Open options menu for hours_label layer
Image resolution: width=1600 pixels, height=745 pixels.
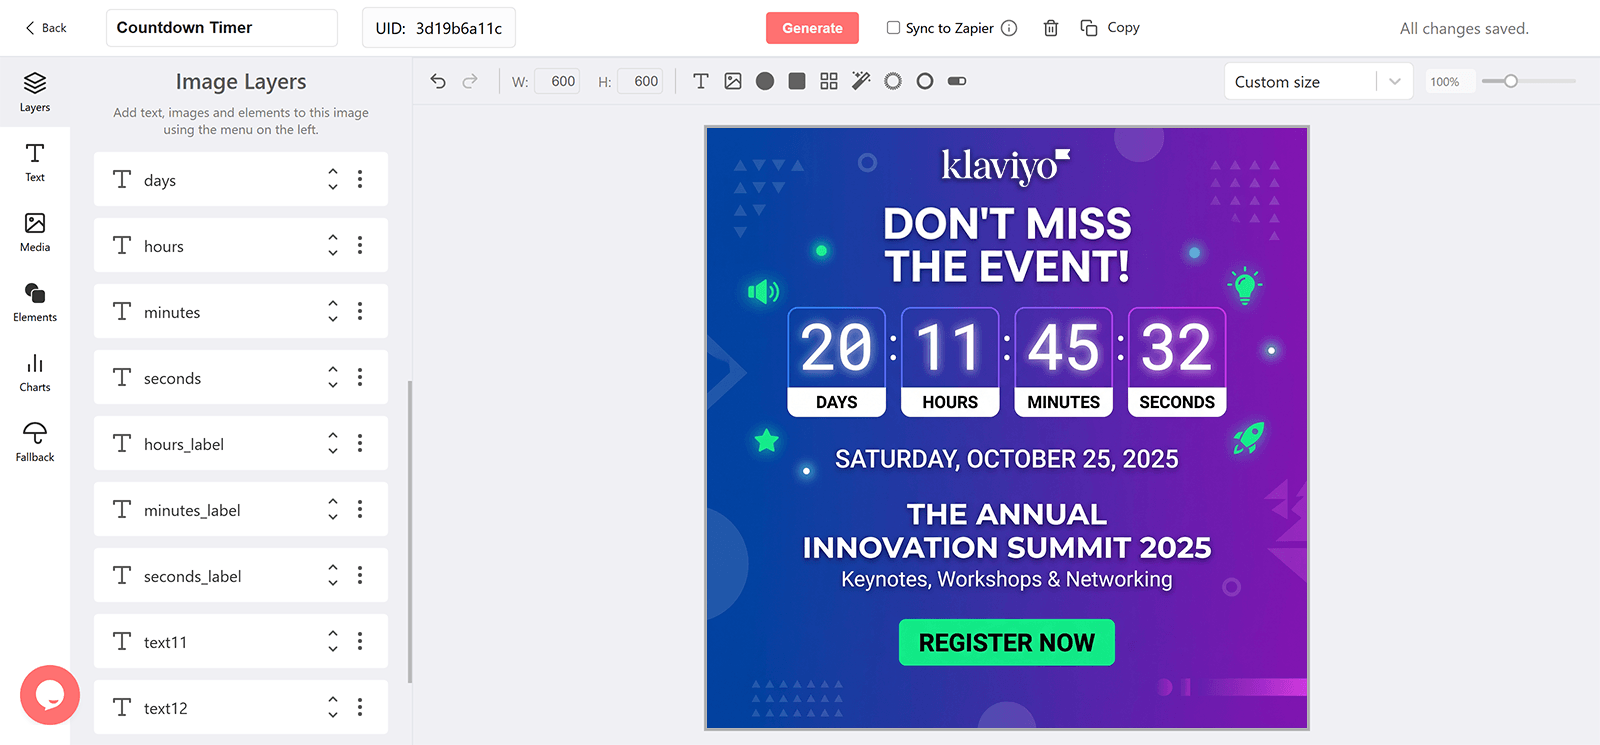coord(360,443)
